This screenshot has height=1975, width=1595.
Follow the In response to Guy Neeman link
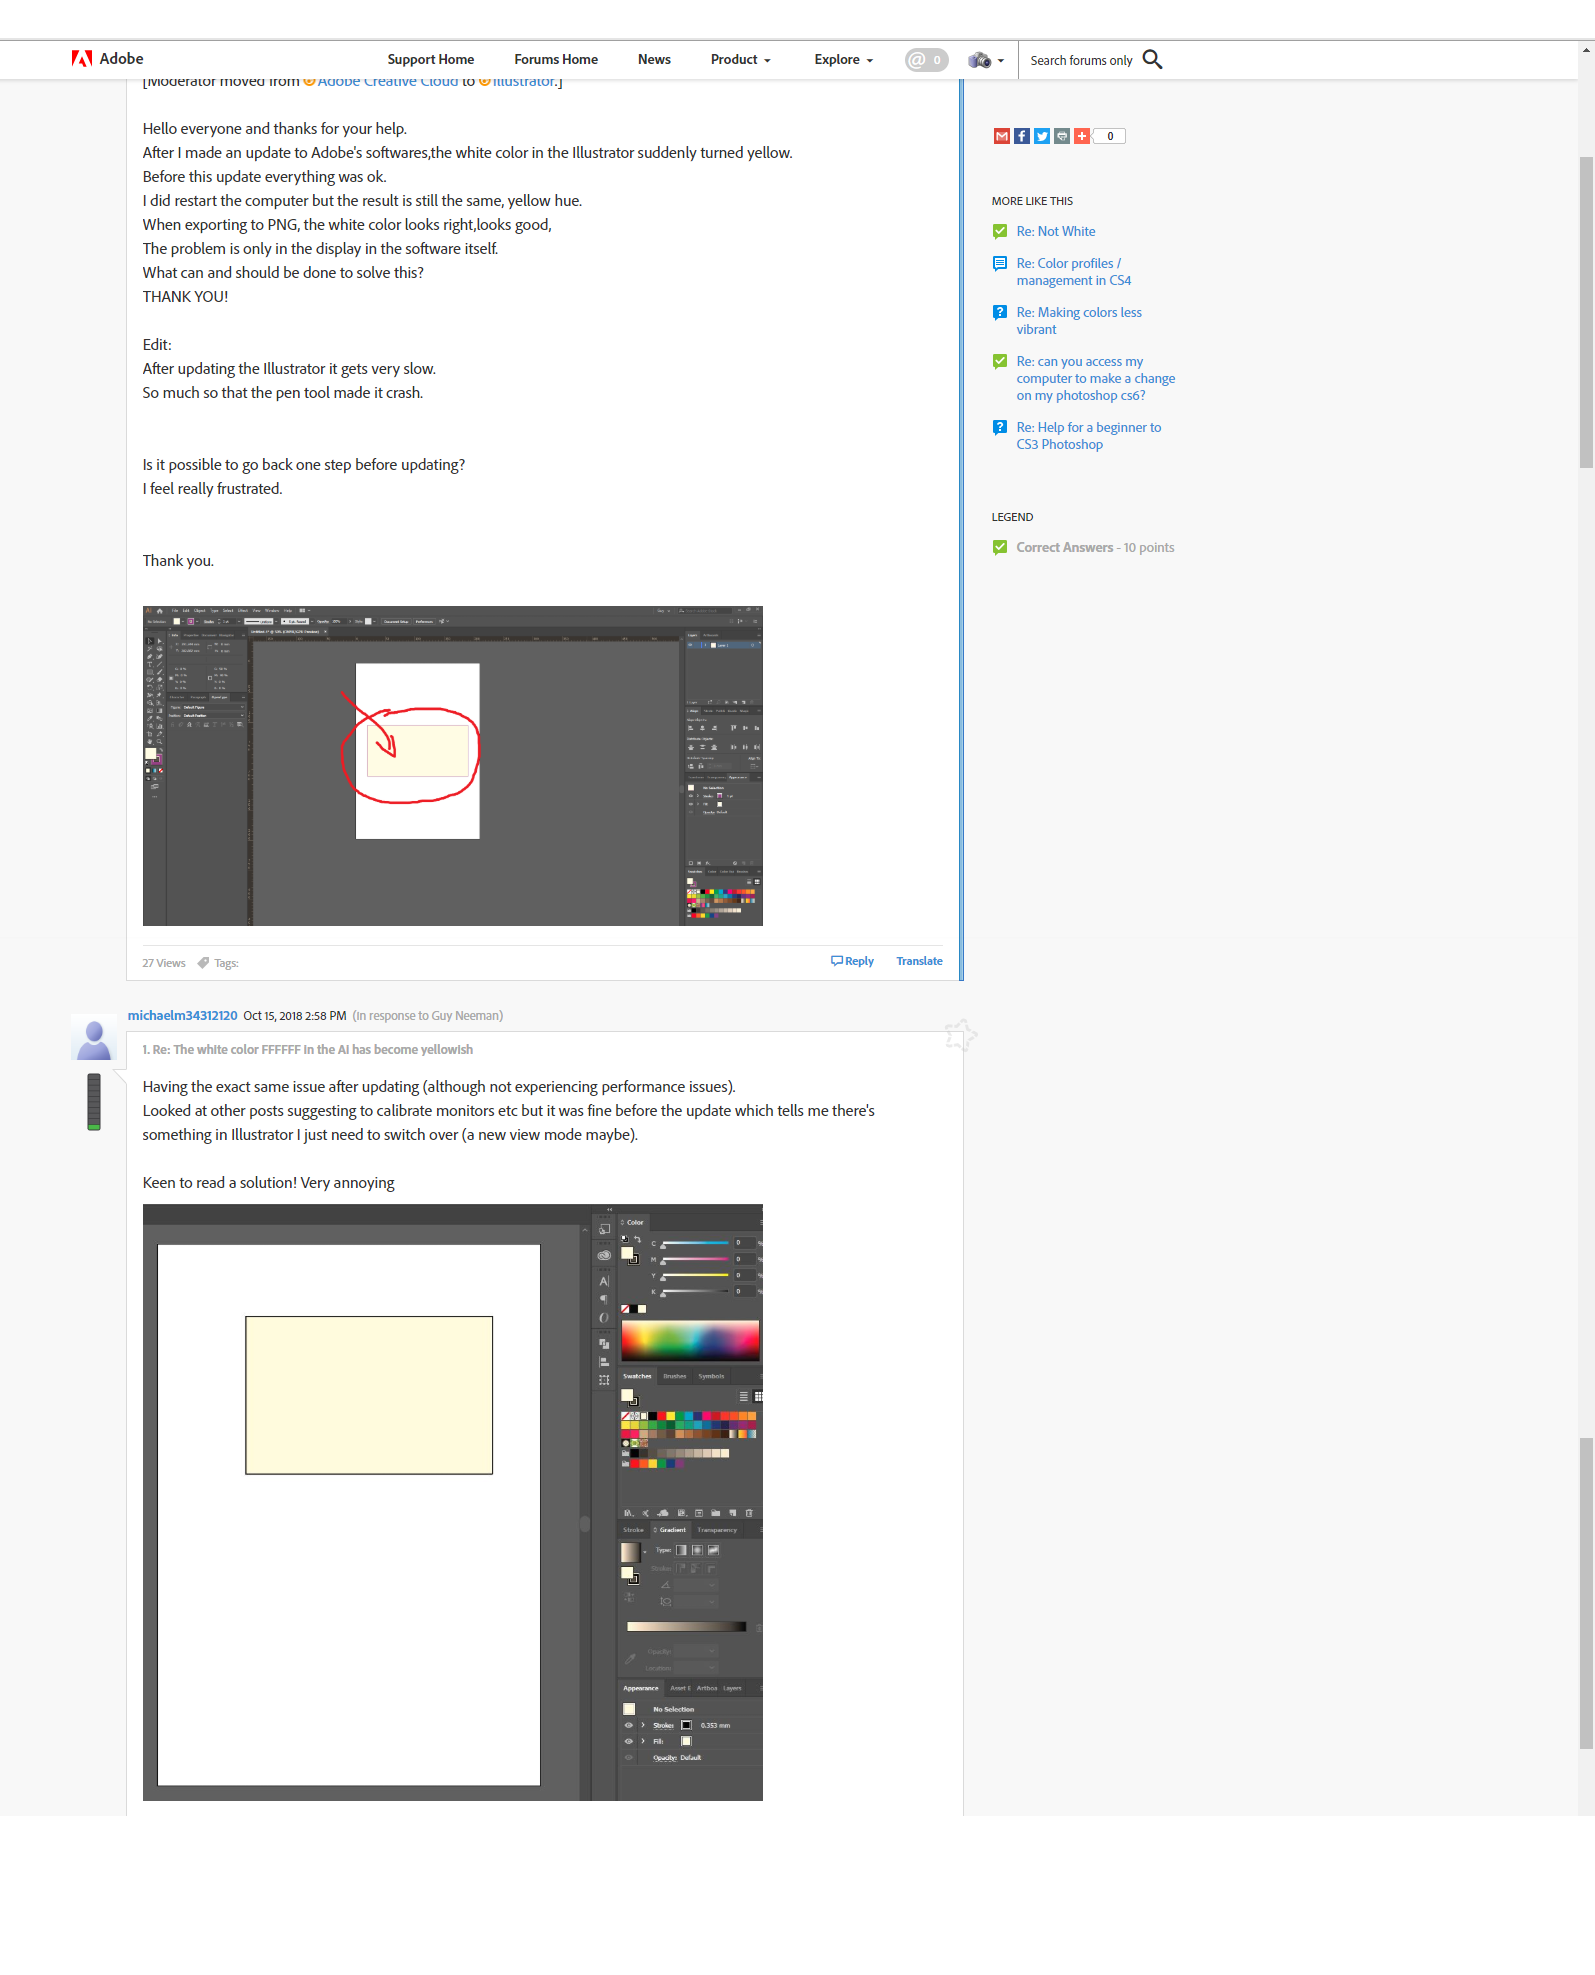pyautogui.click(x=427, y=1016)
